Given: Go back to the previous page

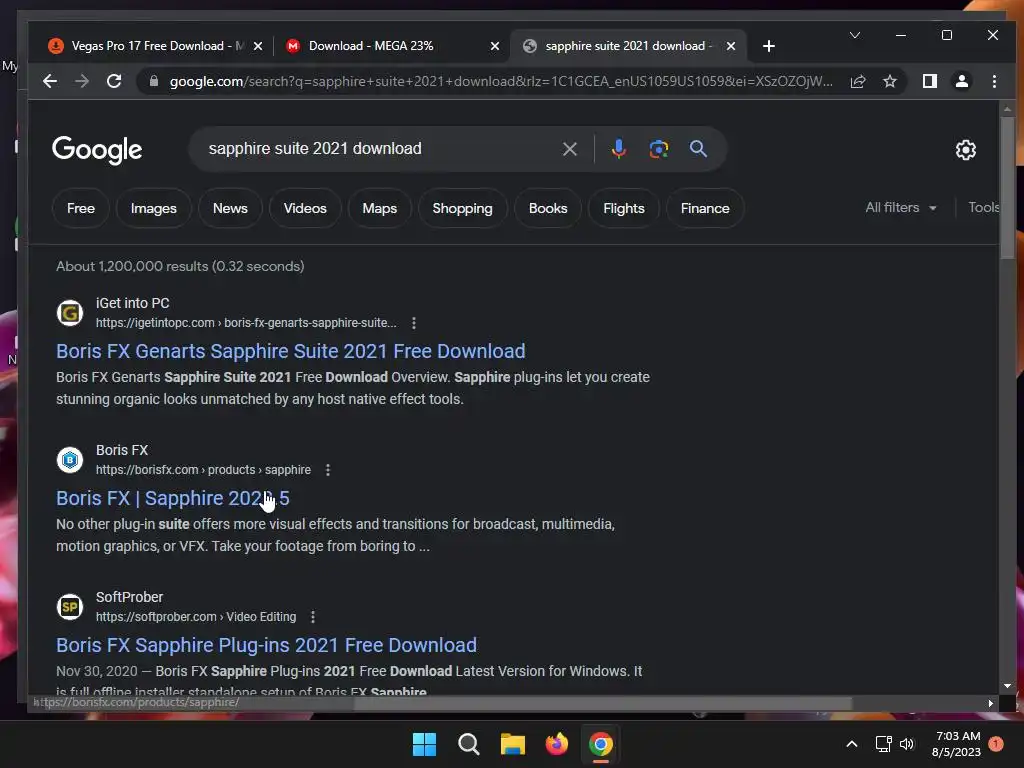Looking at the screenshot, I should 50,81.
